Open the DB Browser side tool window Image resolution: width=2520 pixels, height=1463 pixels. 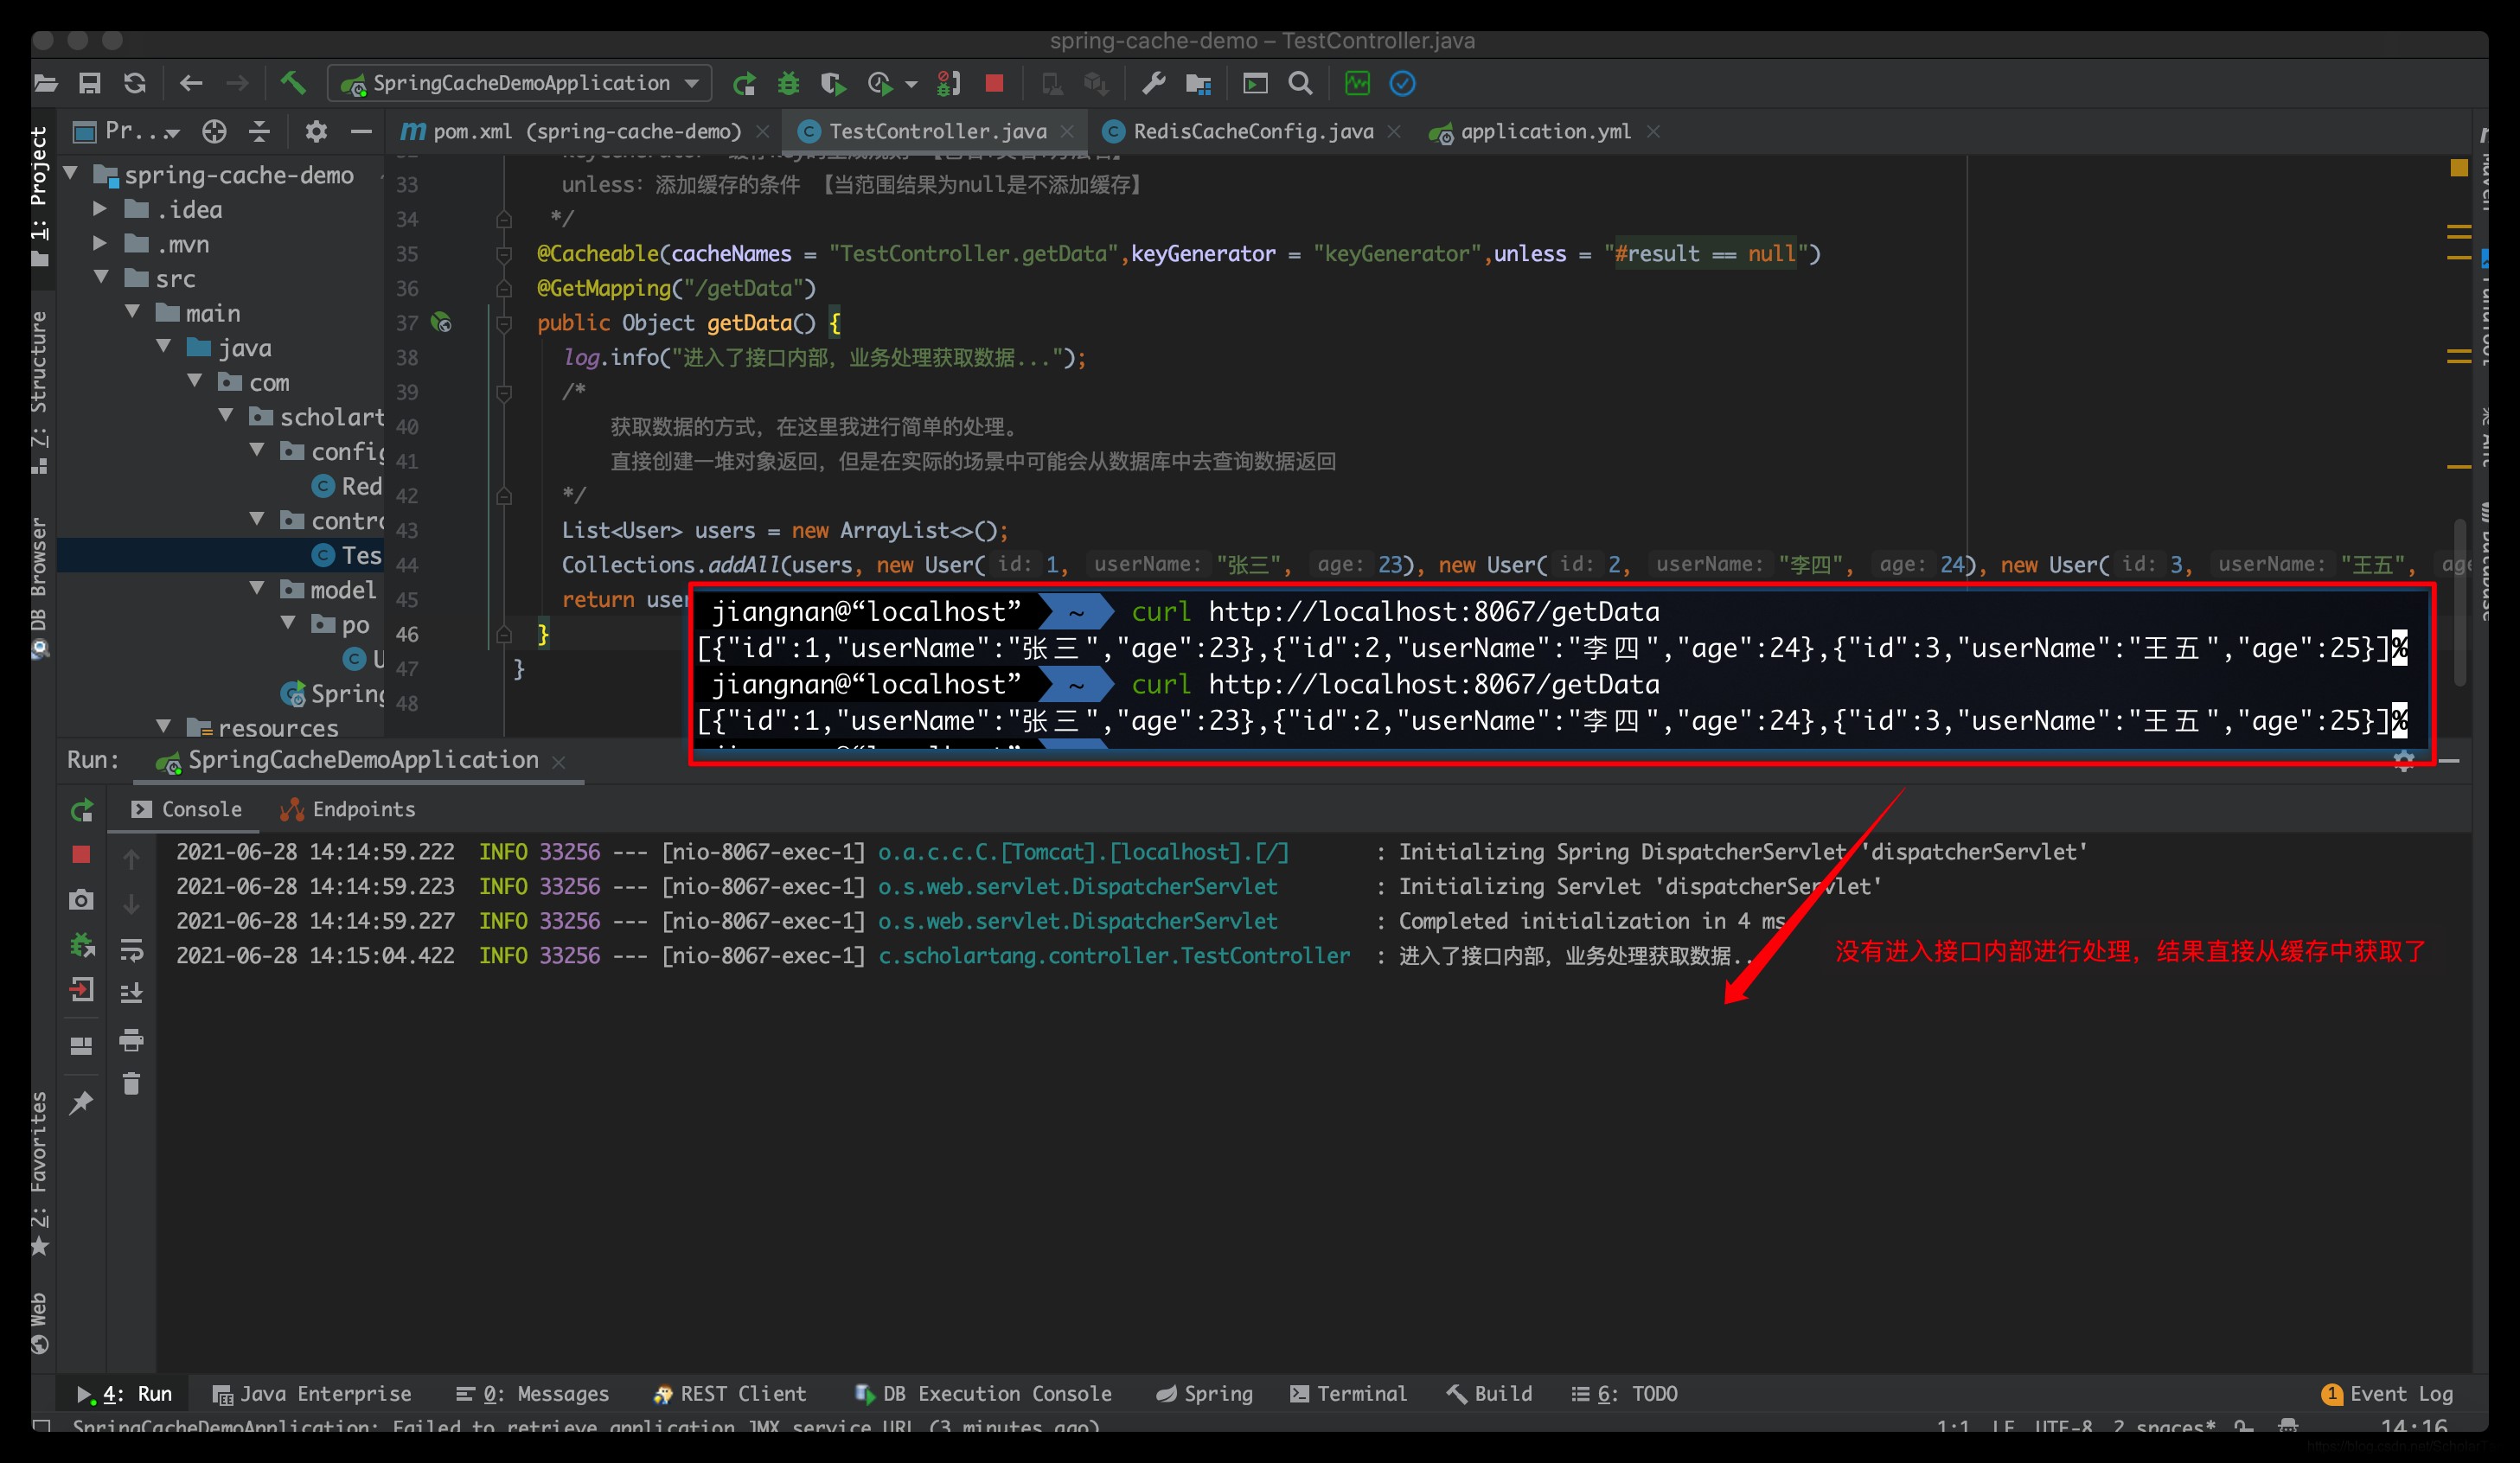[x=39, y=588]
